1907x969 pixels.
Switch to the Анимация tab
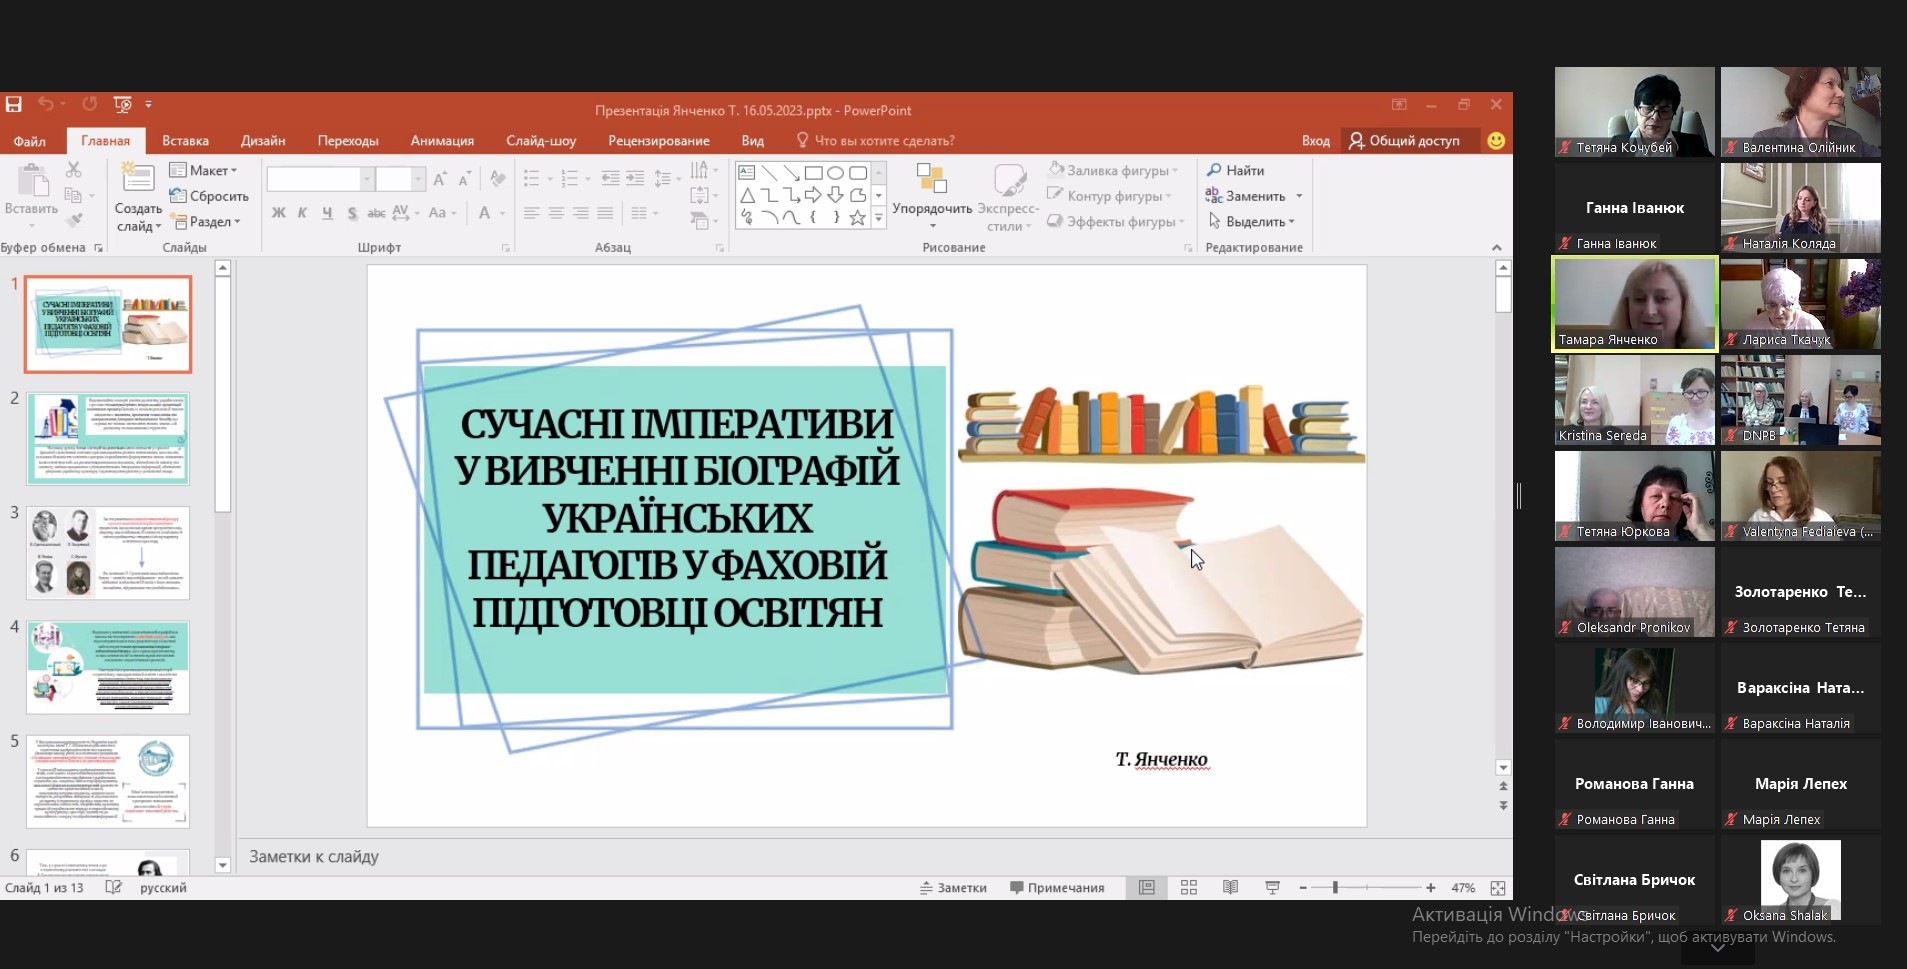(442, 141)
